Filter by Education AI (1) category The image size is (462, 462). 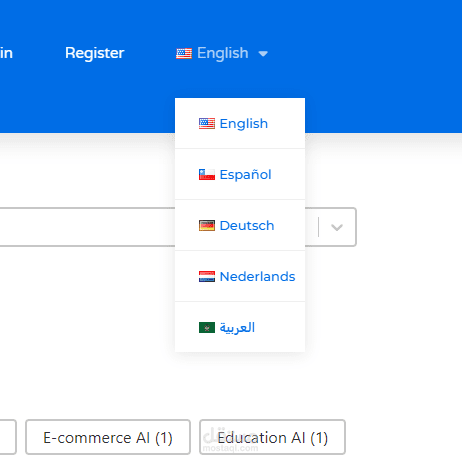click(x=272, y=437)
